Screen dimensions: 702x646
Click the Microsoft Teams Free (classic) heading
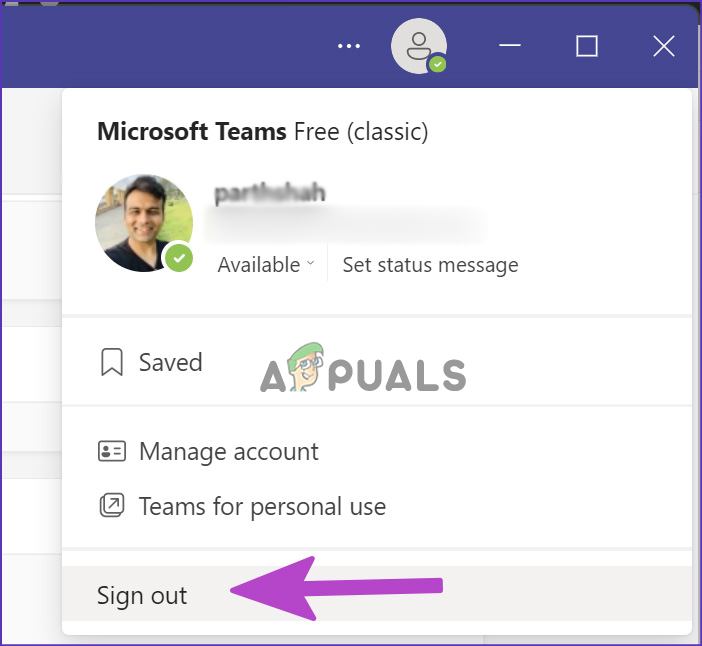262,131
